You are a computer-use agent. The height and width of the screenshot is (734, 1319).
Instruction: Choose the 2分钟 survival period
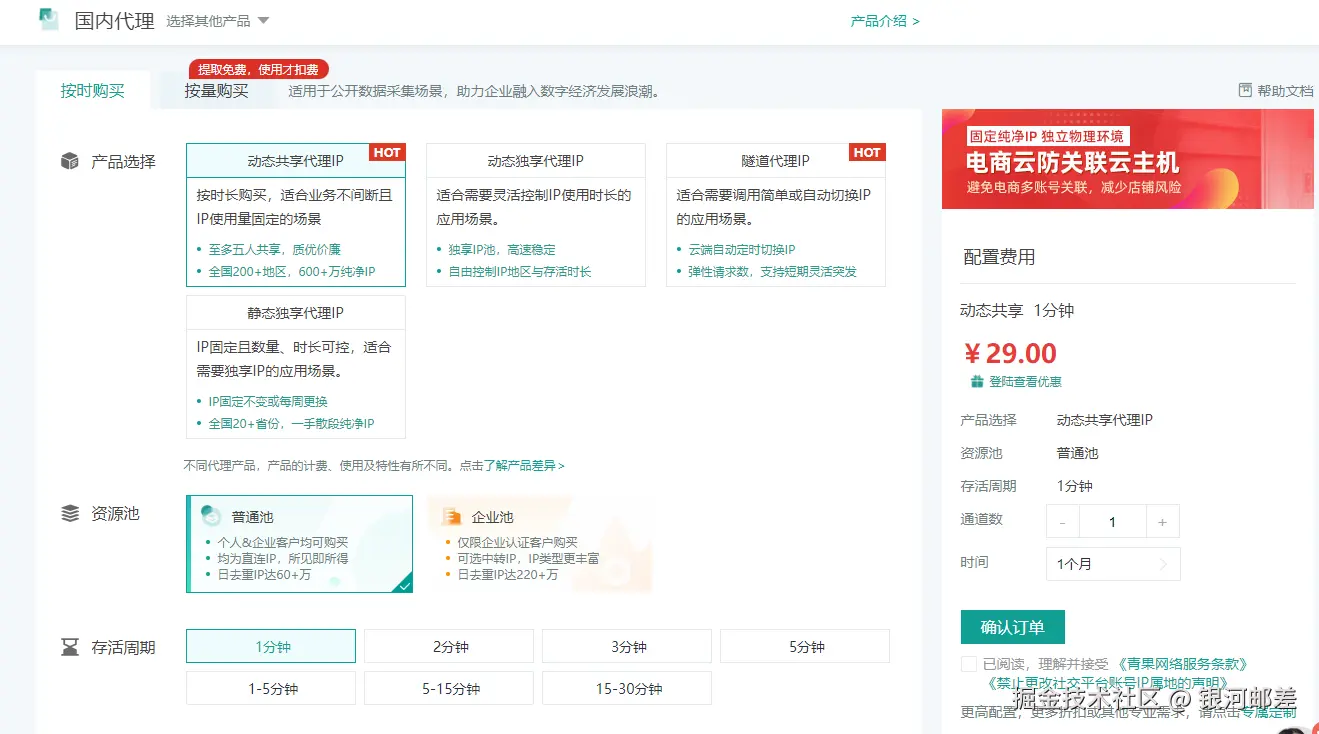click(x=449, y=646)
